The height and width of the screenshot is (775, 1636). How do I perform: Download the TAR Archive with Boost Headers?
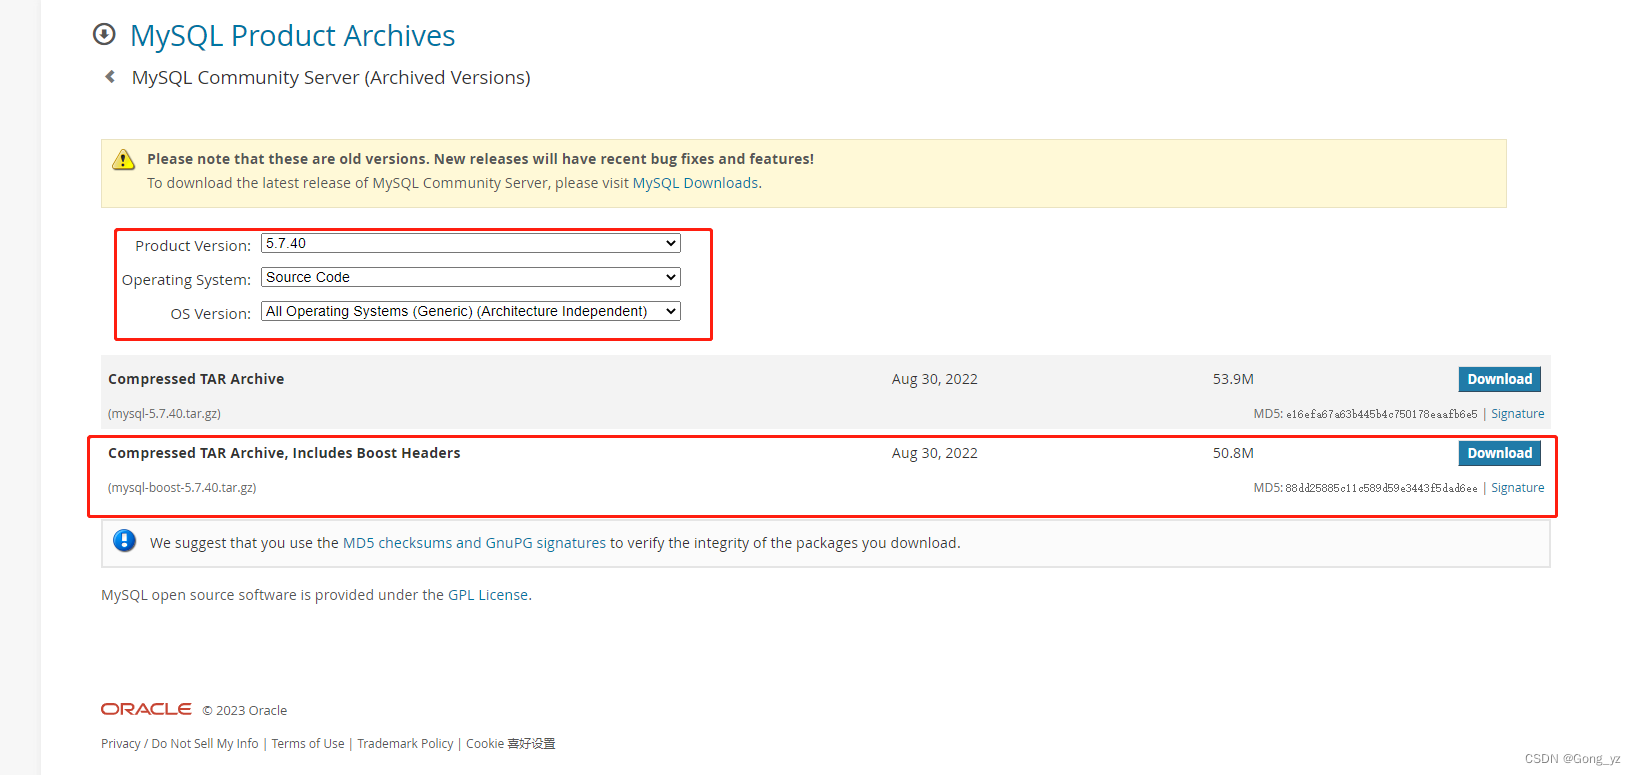pyautogui.click(x=1499, y=453)
